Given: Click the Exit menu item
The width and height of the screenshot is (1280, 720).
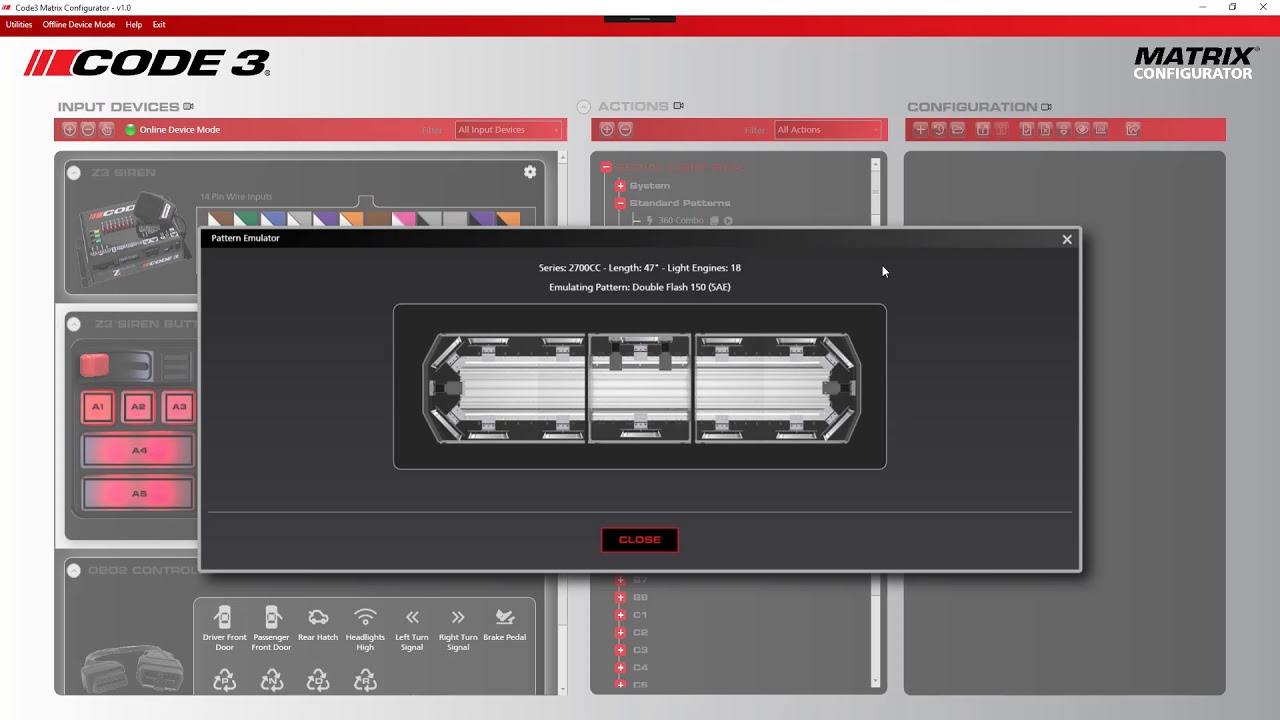Looking at the screenshot, I should [159, 24].
